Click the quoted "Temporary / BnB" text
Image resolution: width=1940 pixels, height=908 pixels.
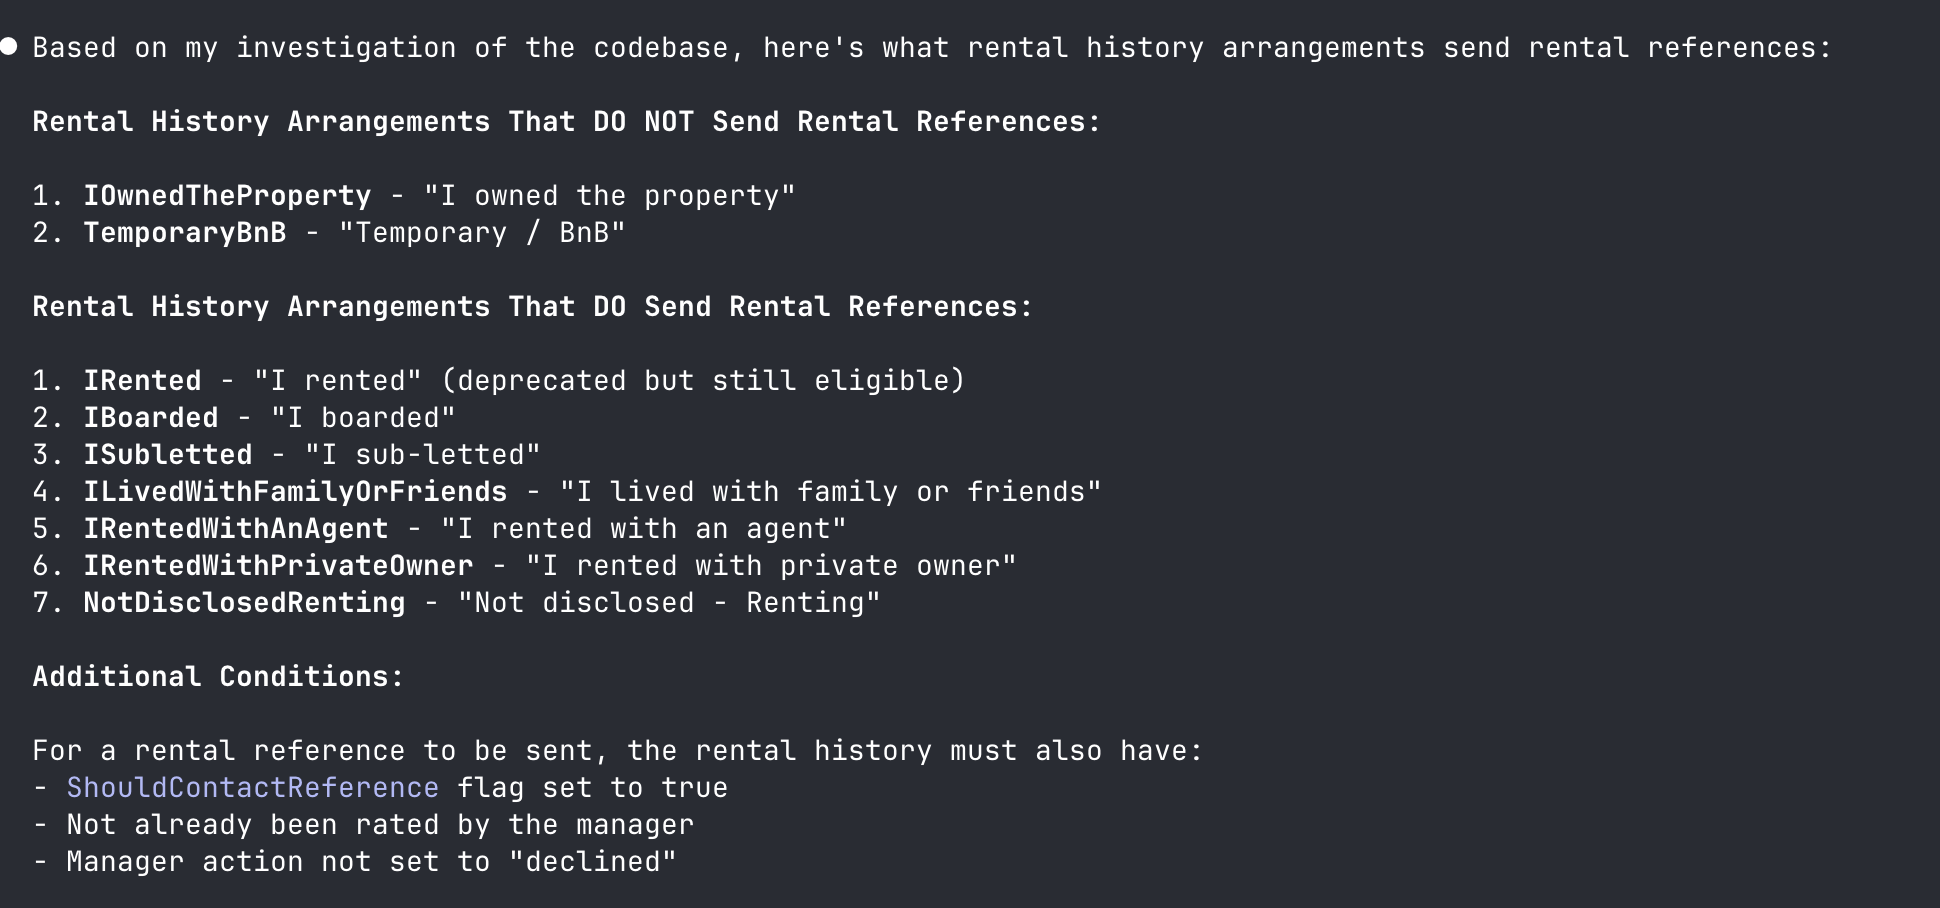click(x=482, y=233)
